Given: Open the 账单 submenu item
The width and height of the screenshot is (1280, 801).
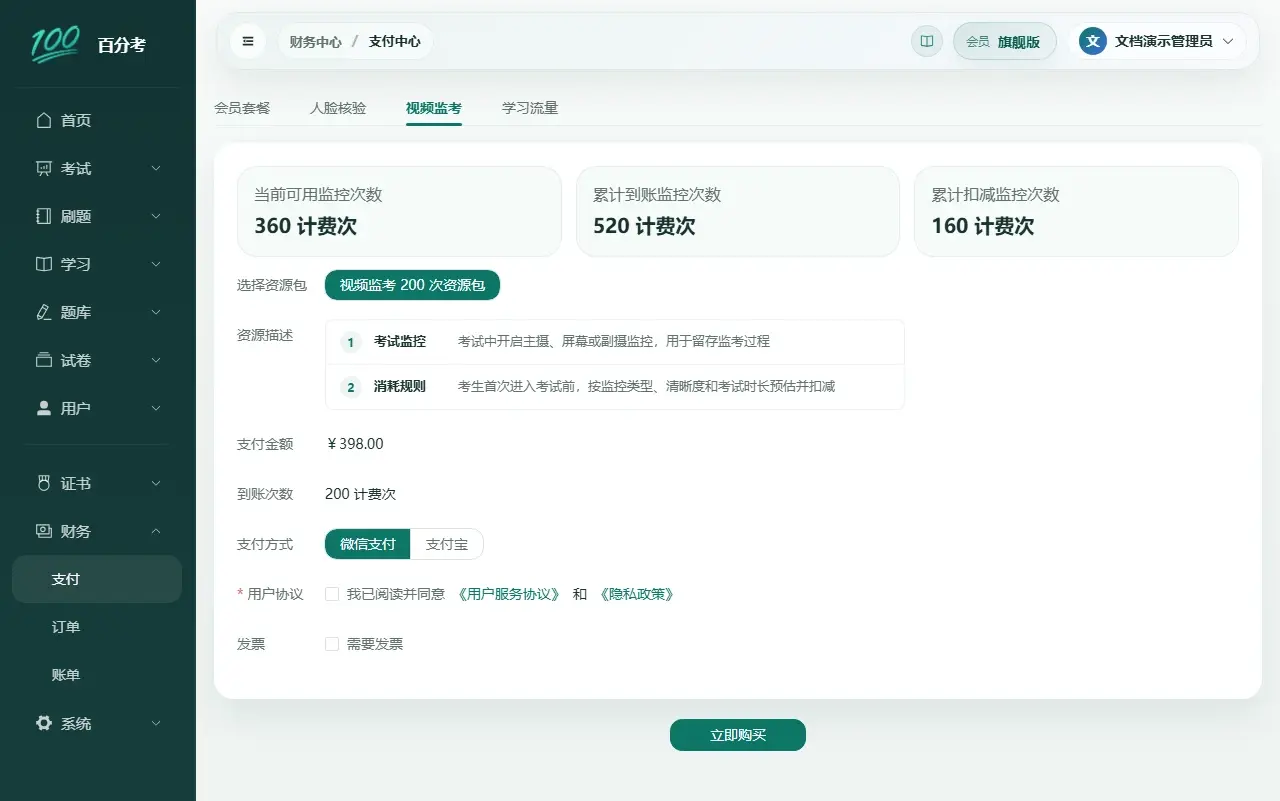Looking at the screenshot, I should tap(97, 675).
